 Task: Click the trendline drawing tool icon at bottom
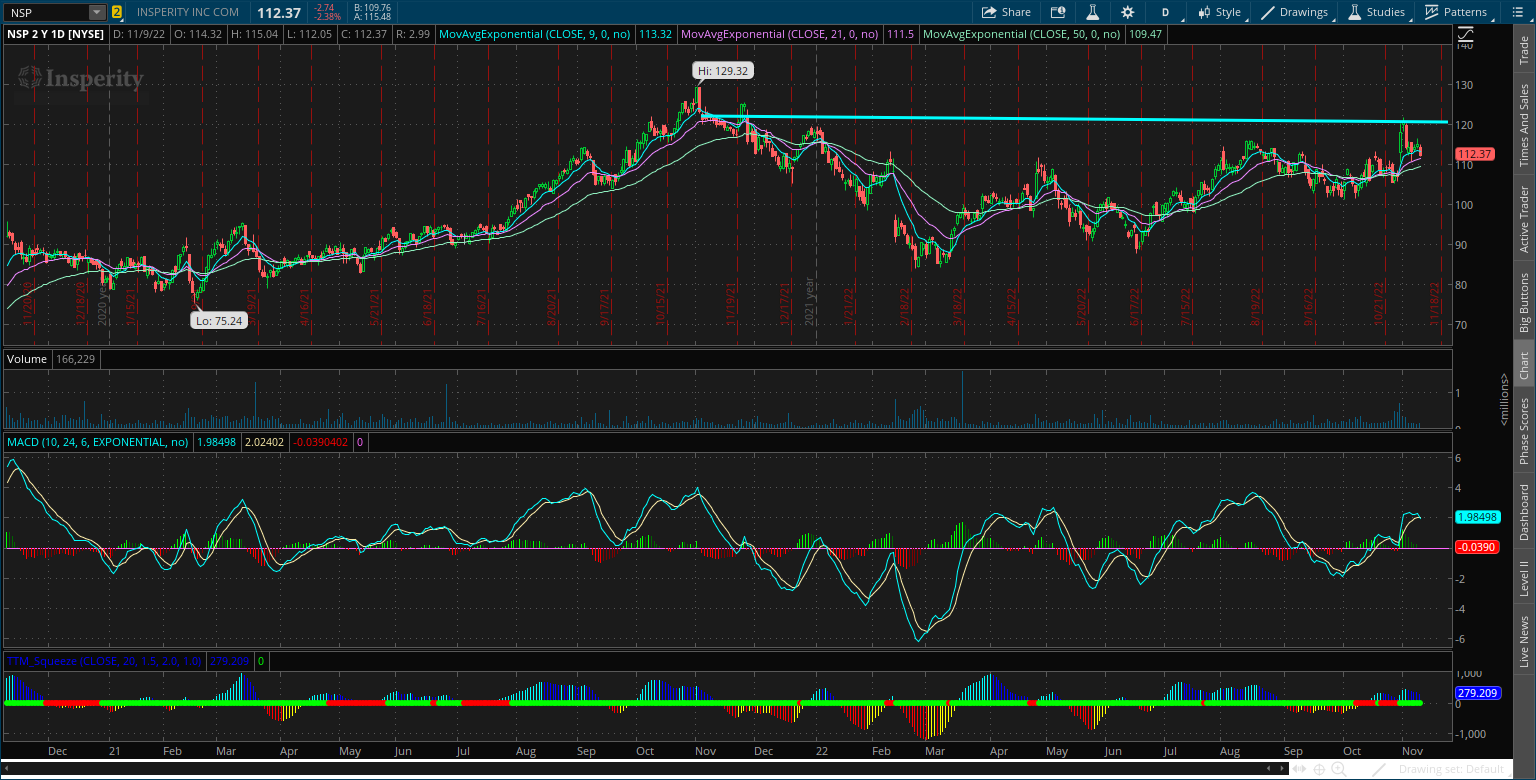coord(1379,769)
